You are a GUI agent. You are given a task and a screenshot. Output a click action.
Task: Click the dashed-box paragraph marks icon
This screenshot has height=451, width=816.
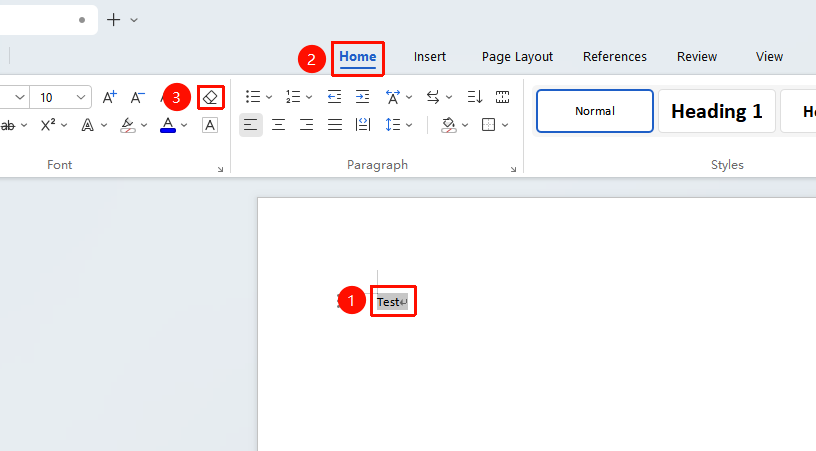pos(502,97)
